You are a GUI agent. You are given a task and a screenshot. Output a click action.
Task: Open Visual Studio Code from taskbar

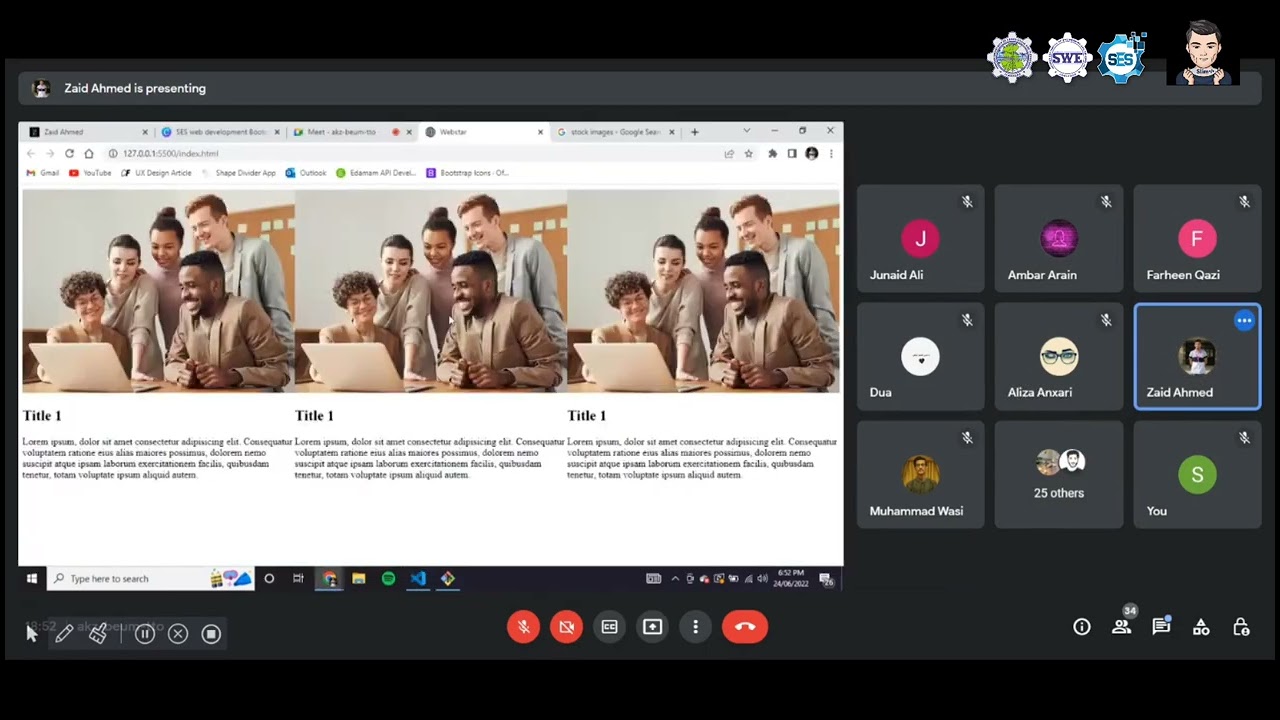[418, 578]
